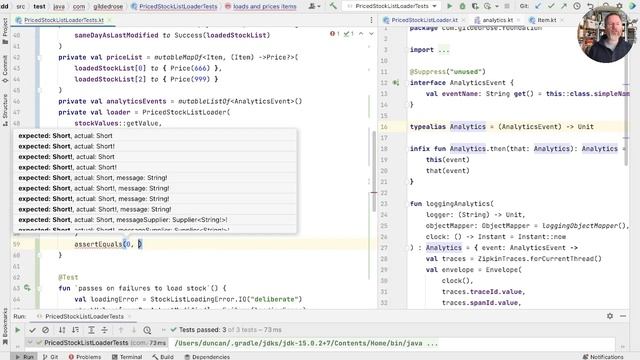640x360 pixels.
Task: Start the Debug configuration
Action: pyautogui.click(x=462, y=6)
